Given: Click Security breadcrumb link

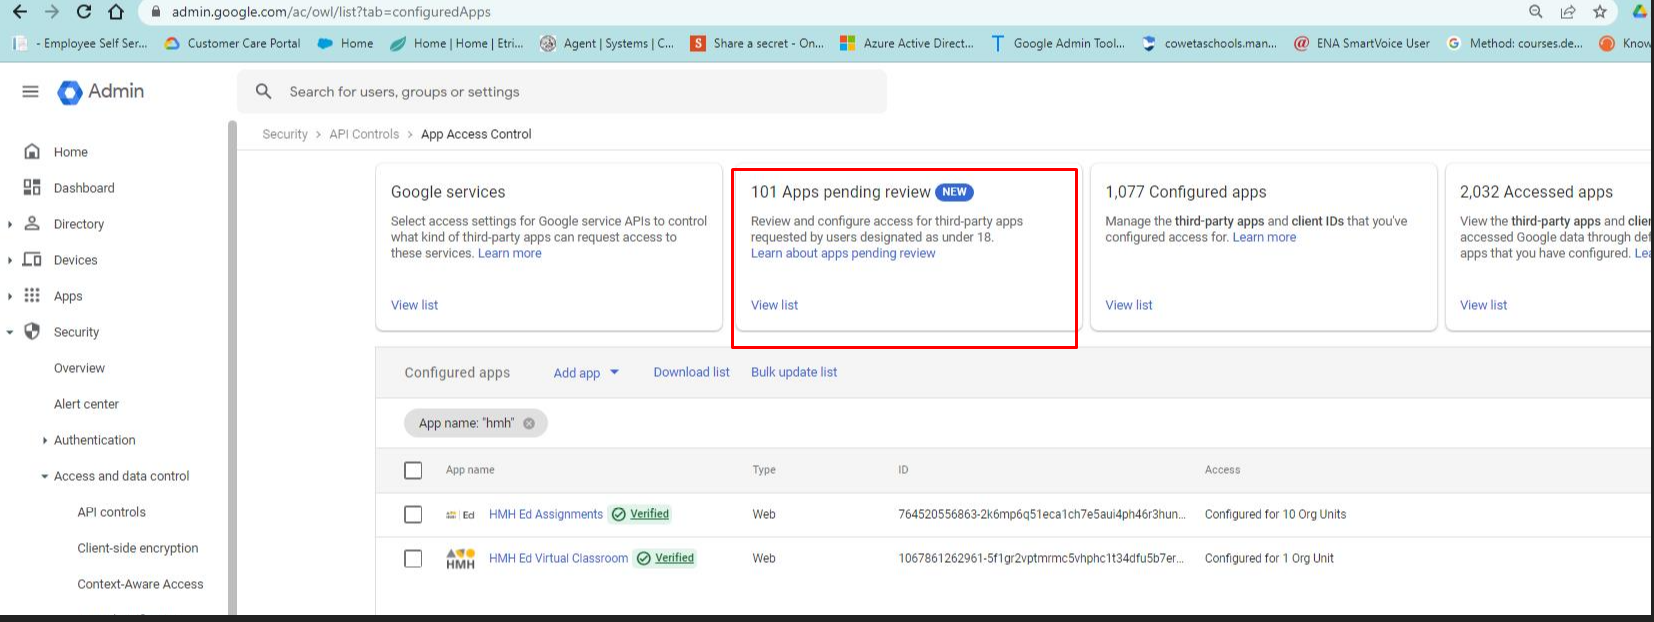Looking at the screenshot, I should (285, 134).
